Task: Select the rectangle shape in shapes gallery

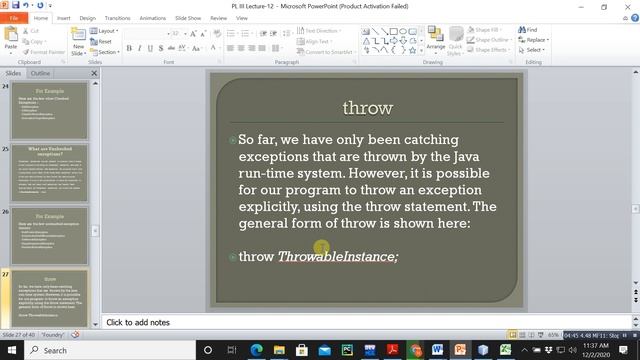Action: point(393,31)
